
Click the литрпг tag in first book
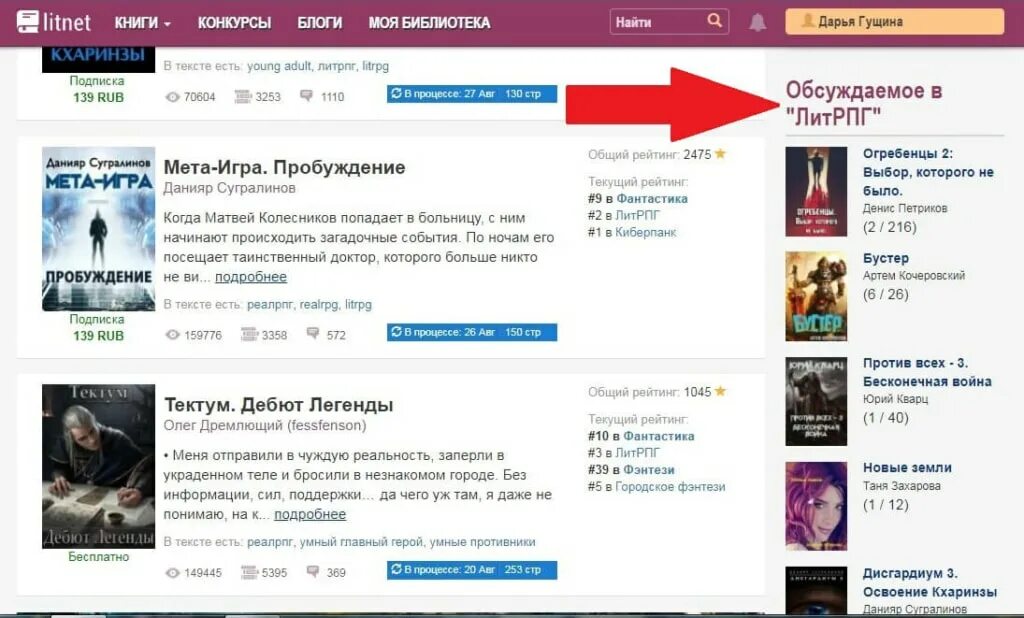point(336,66)
